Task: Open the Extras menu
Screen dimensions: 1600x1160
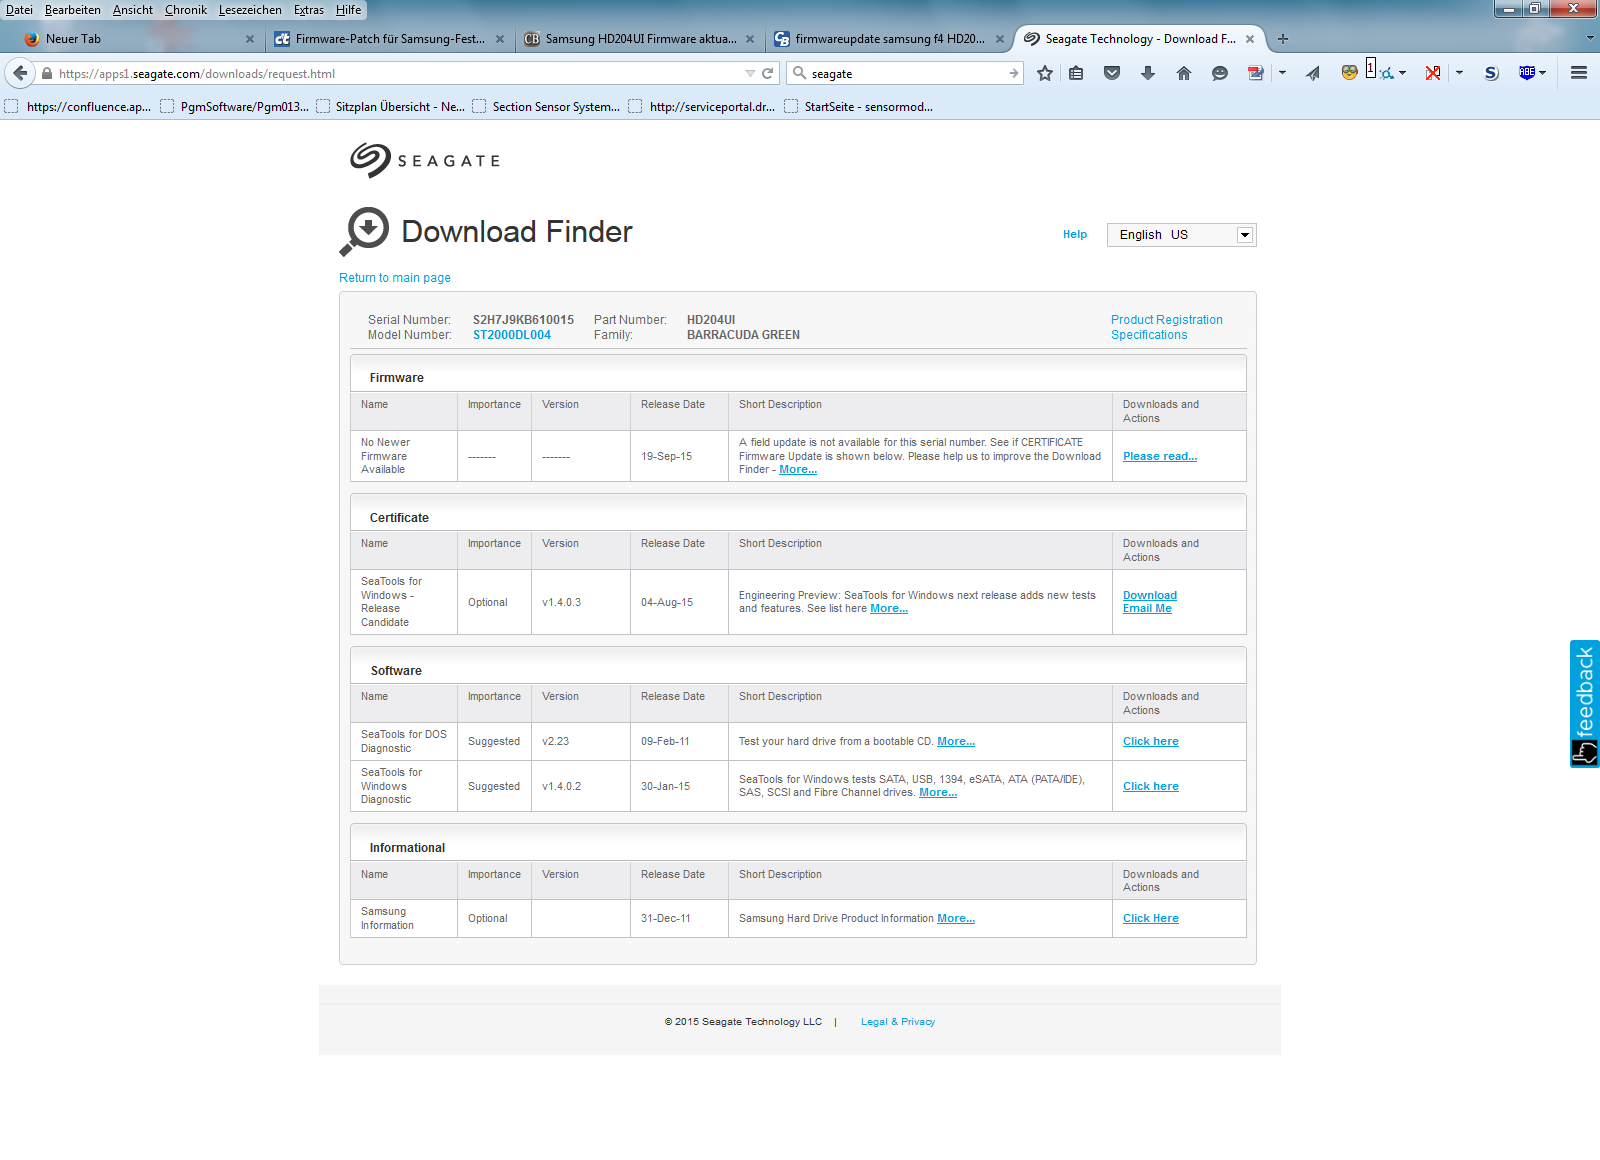Action: [x=309, y=10]
